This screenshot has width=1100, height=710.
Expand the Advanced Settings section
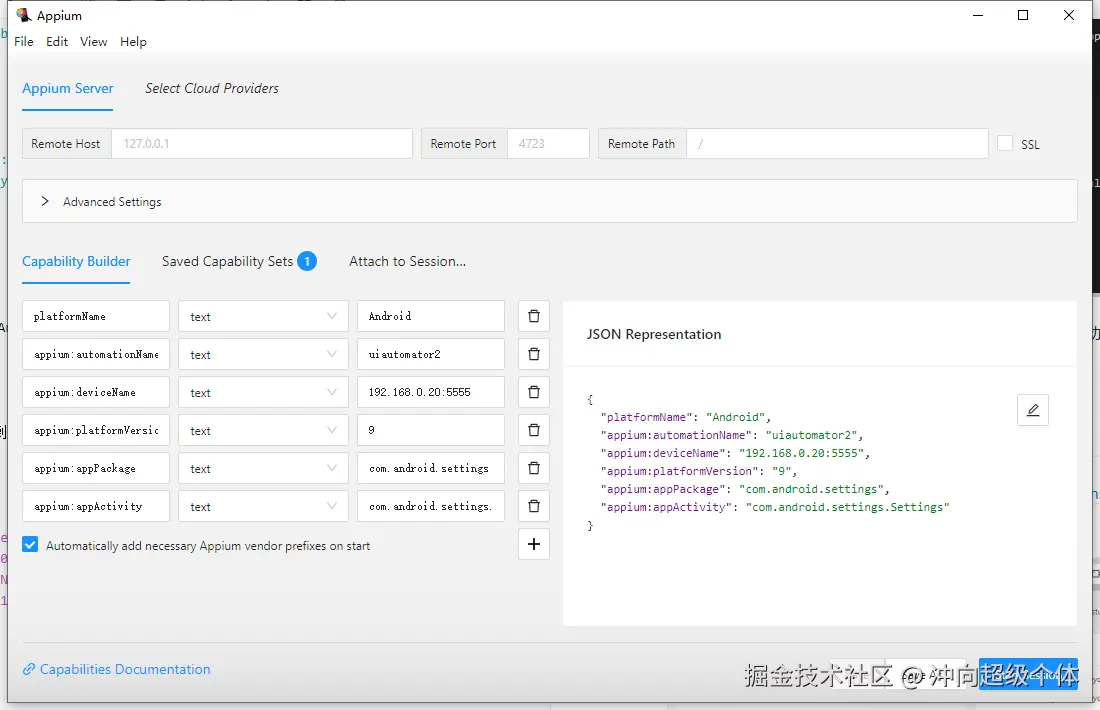pos(549,201)
